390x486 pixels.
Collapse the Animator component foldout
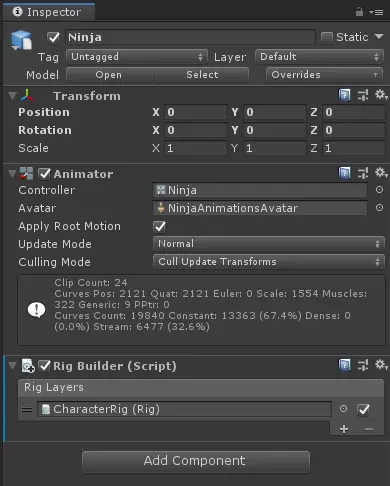tap(12, 174)
